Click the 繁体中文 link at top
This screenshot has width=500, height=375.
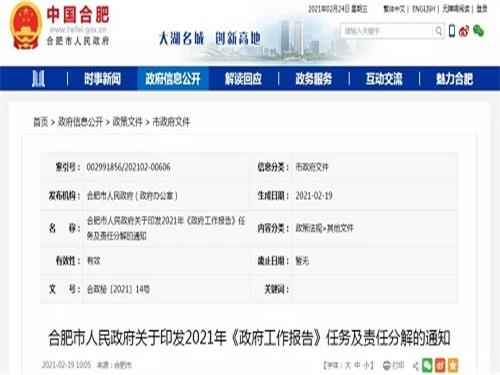click(x=394, y=9)
